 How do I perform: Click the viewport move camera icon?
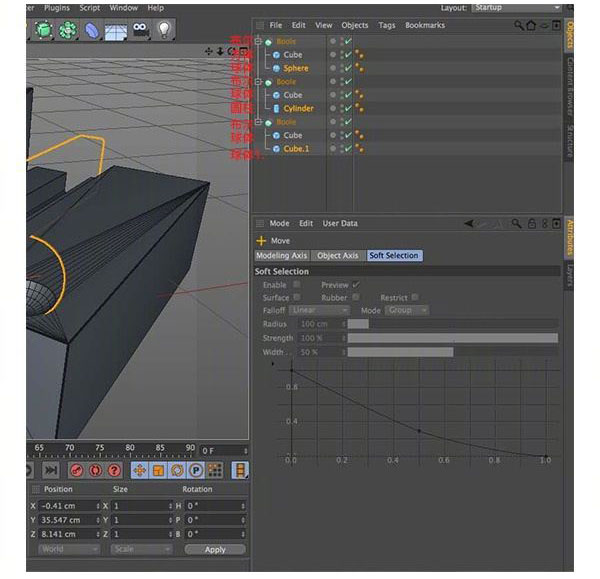(x=209, y=51)
